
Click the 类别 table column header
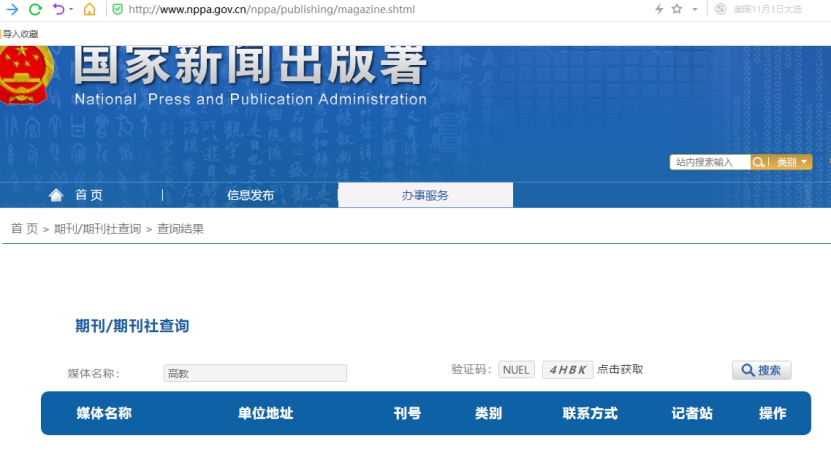click(x=488, y=413)
